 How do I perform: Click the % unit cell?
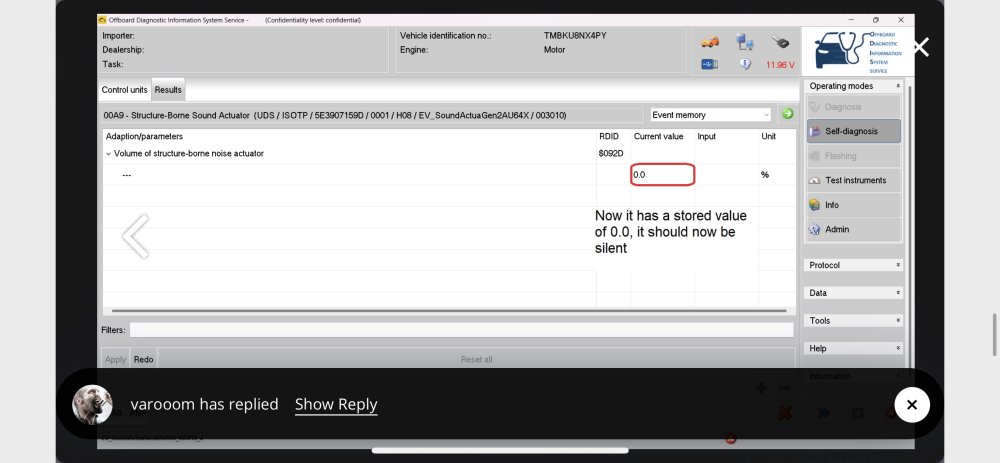tap(765, 175)
